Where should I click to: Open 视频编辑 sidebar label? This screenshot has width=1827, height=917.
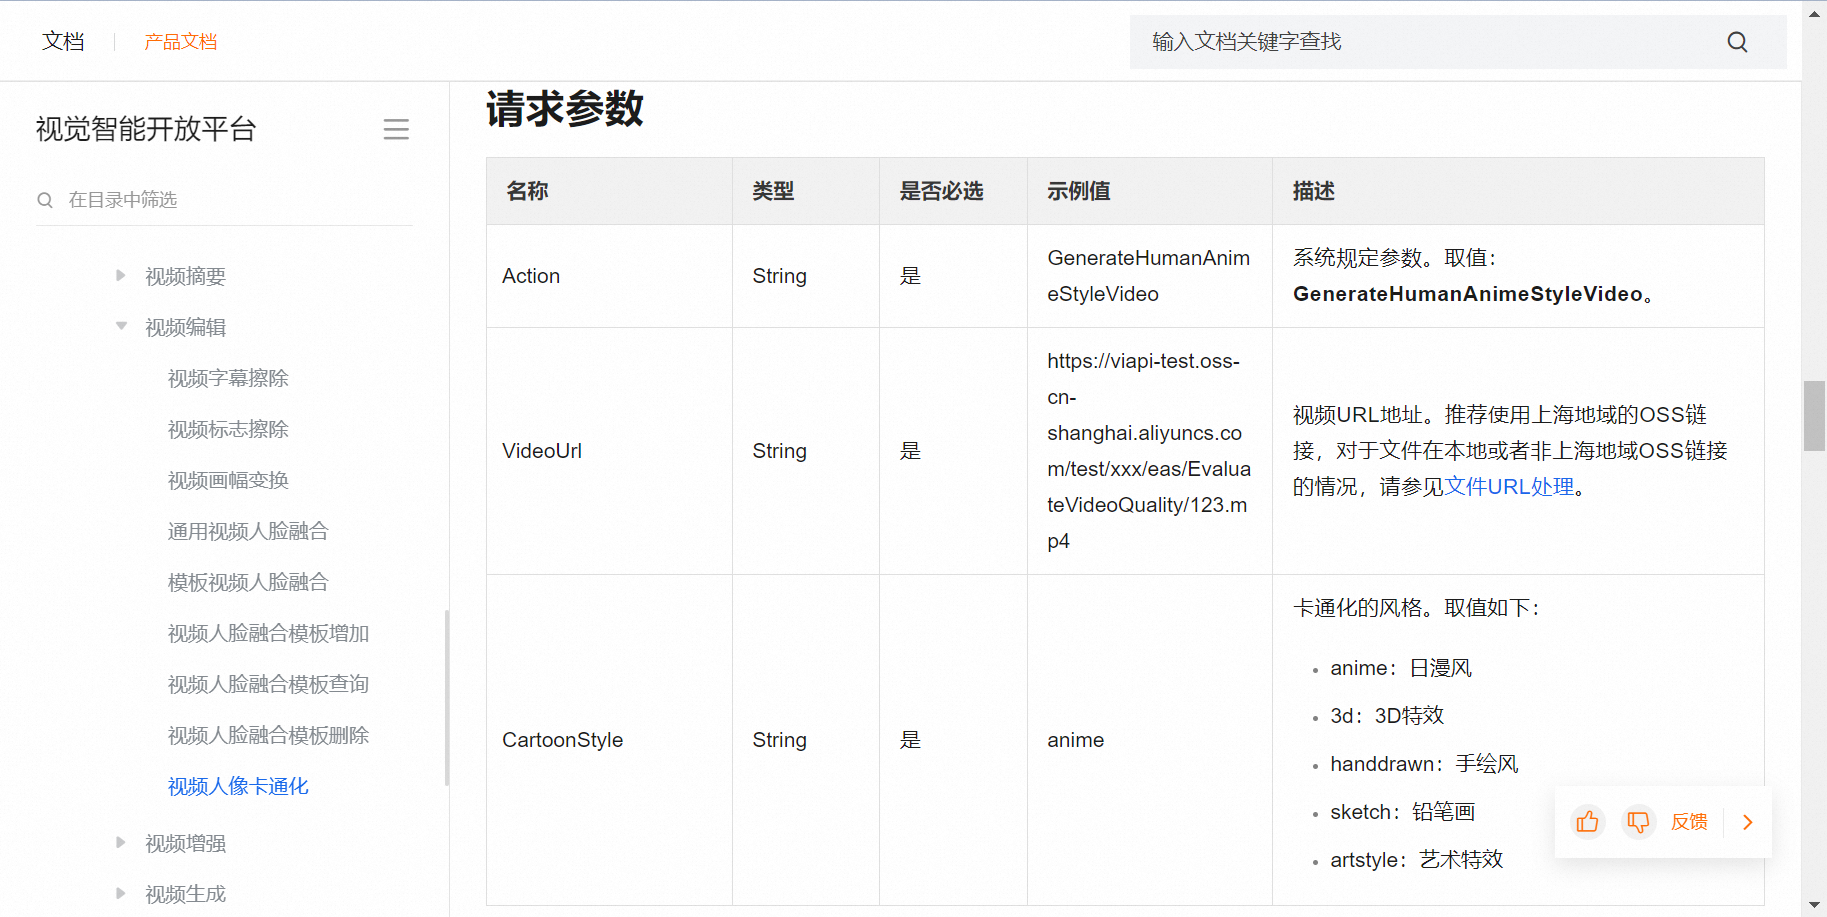(185, 327)
